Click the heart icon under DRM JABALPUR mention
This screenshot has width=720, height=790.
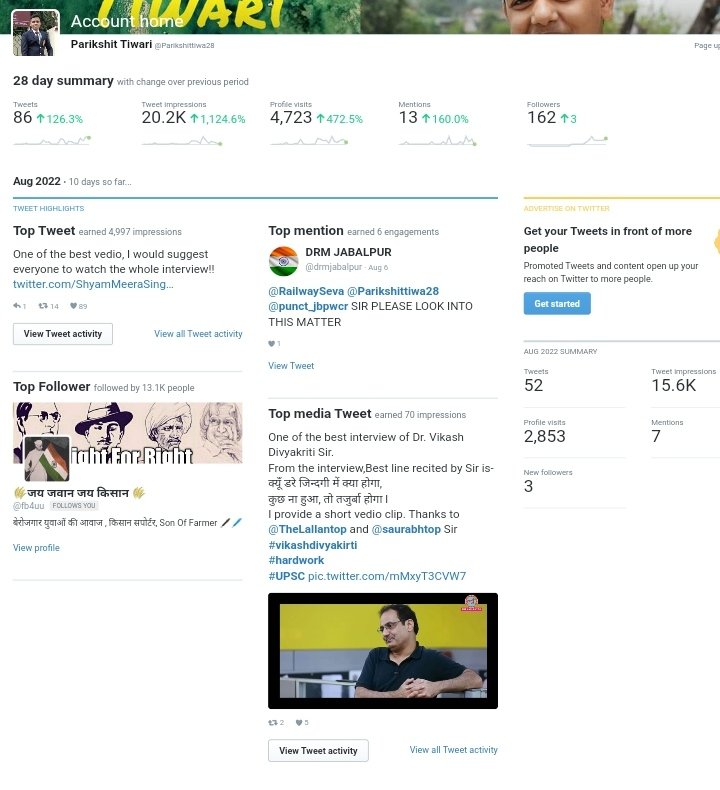tap(272, 344)
